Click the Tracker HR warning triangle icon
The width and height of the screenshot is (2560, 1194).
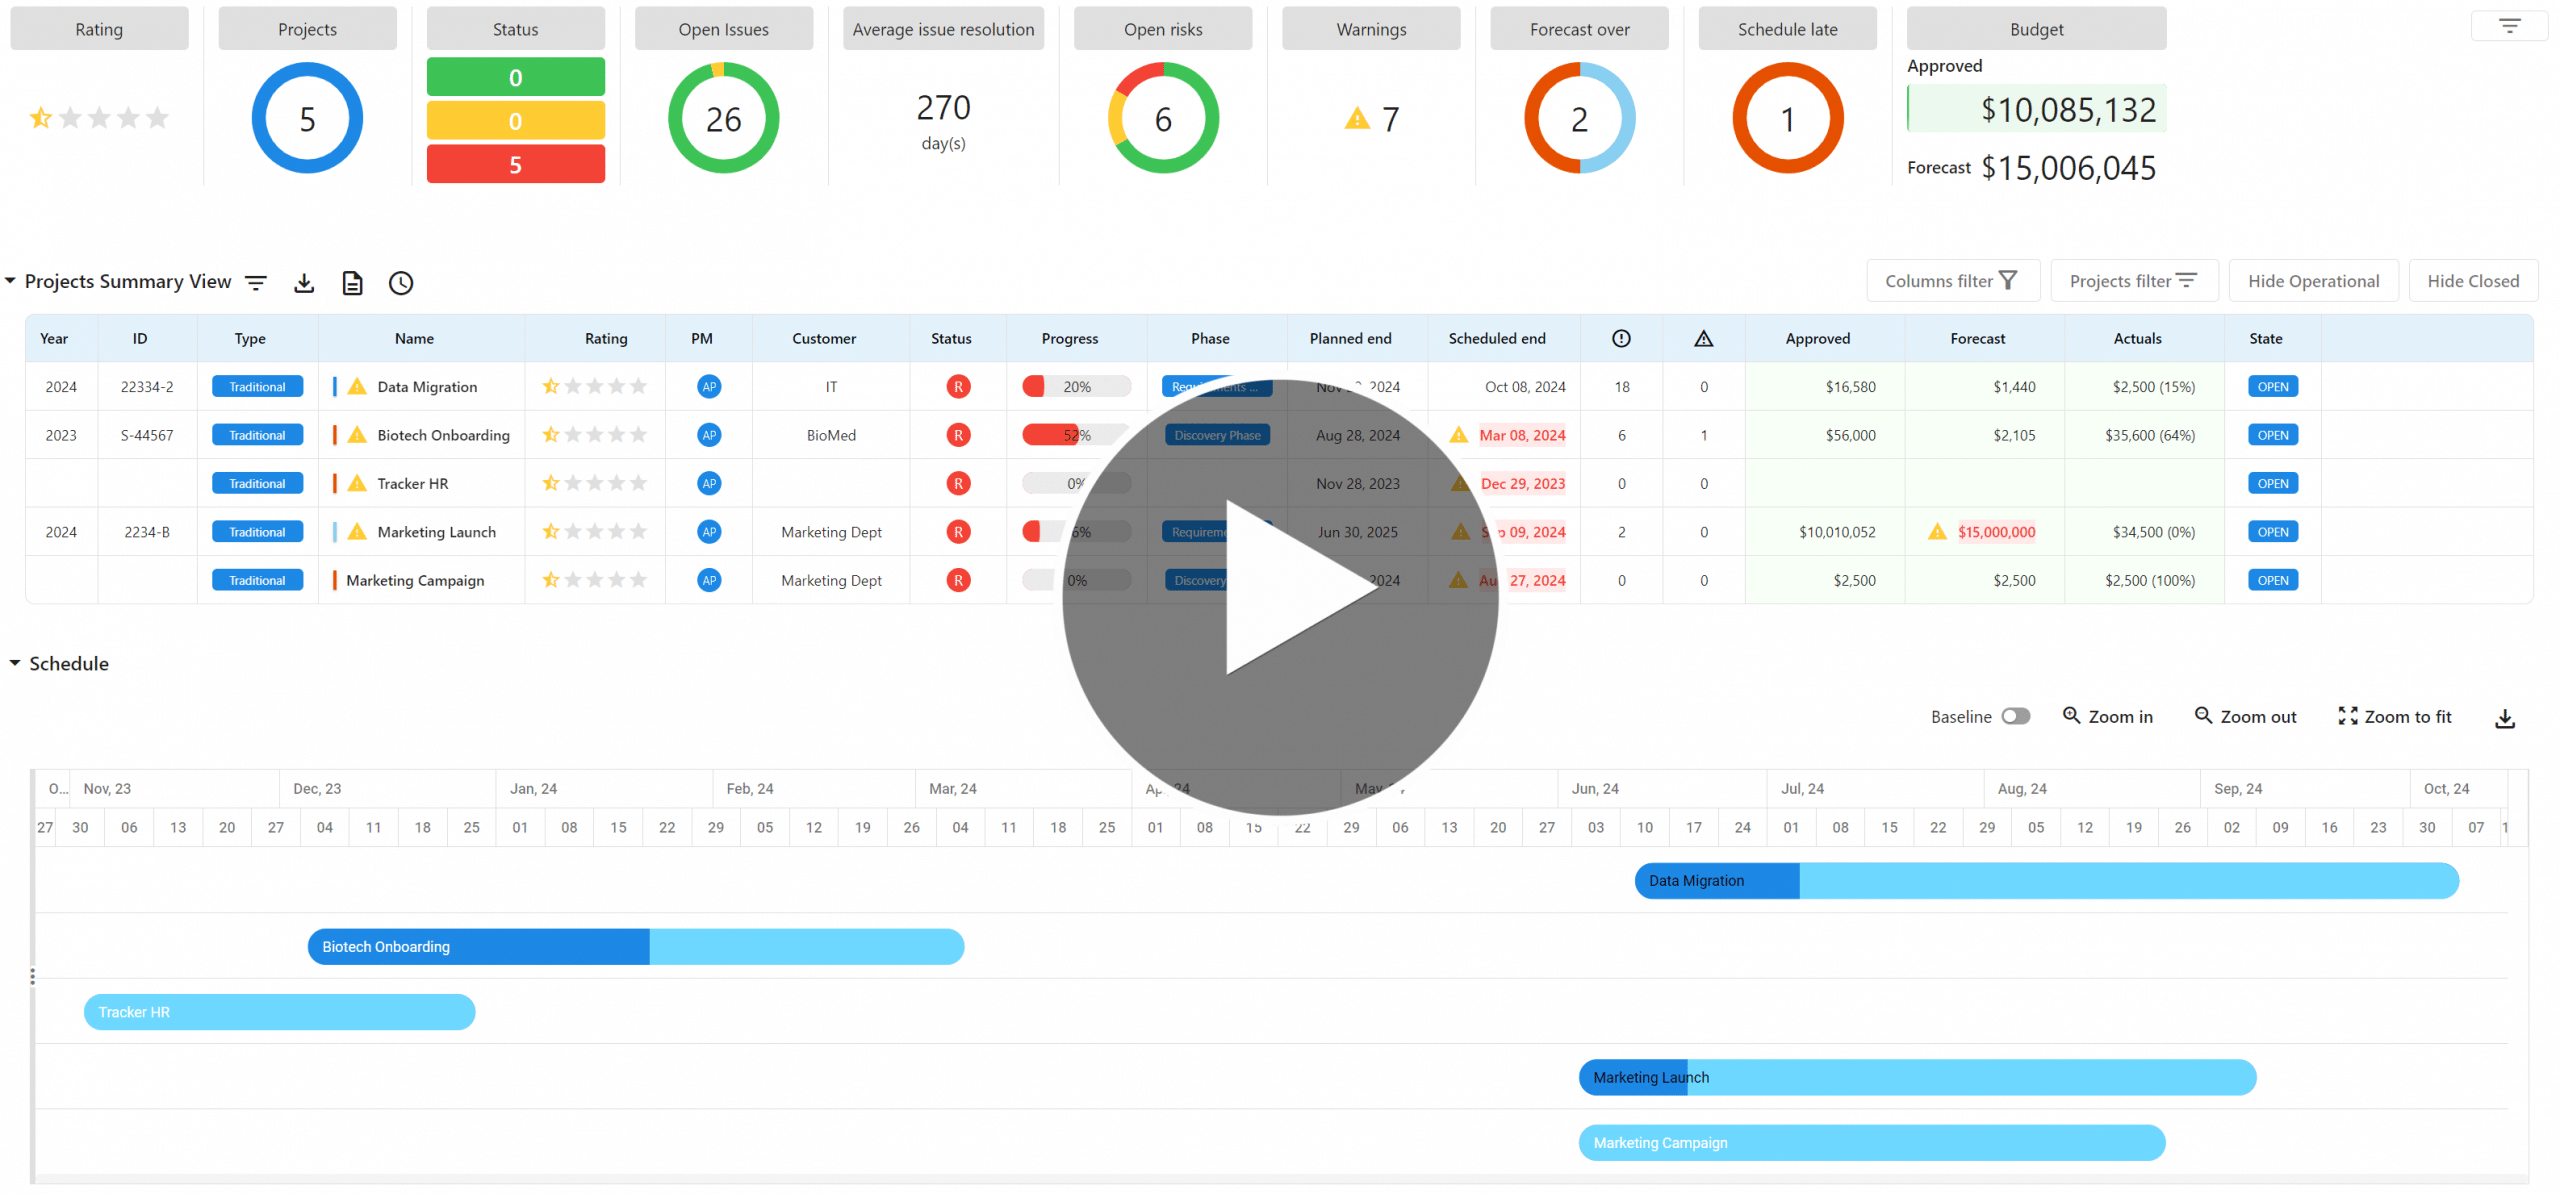(357, 483)
